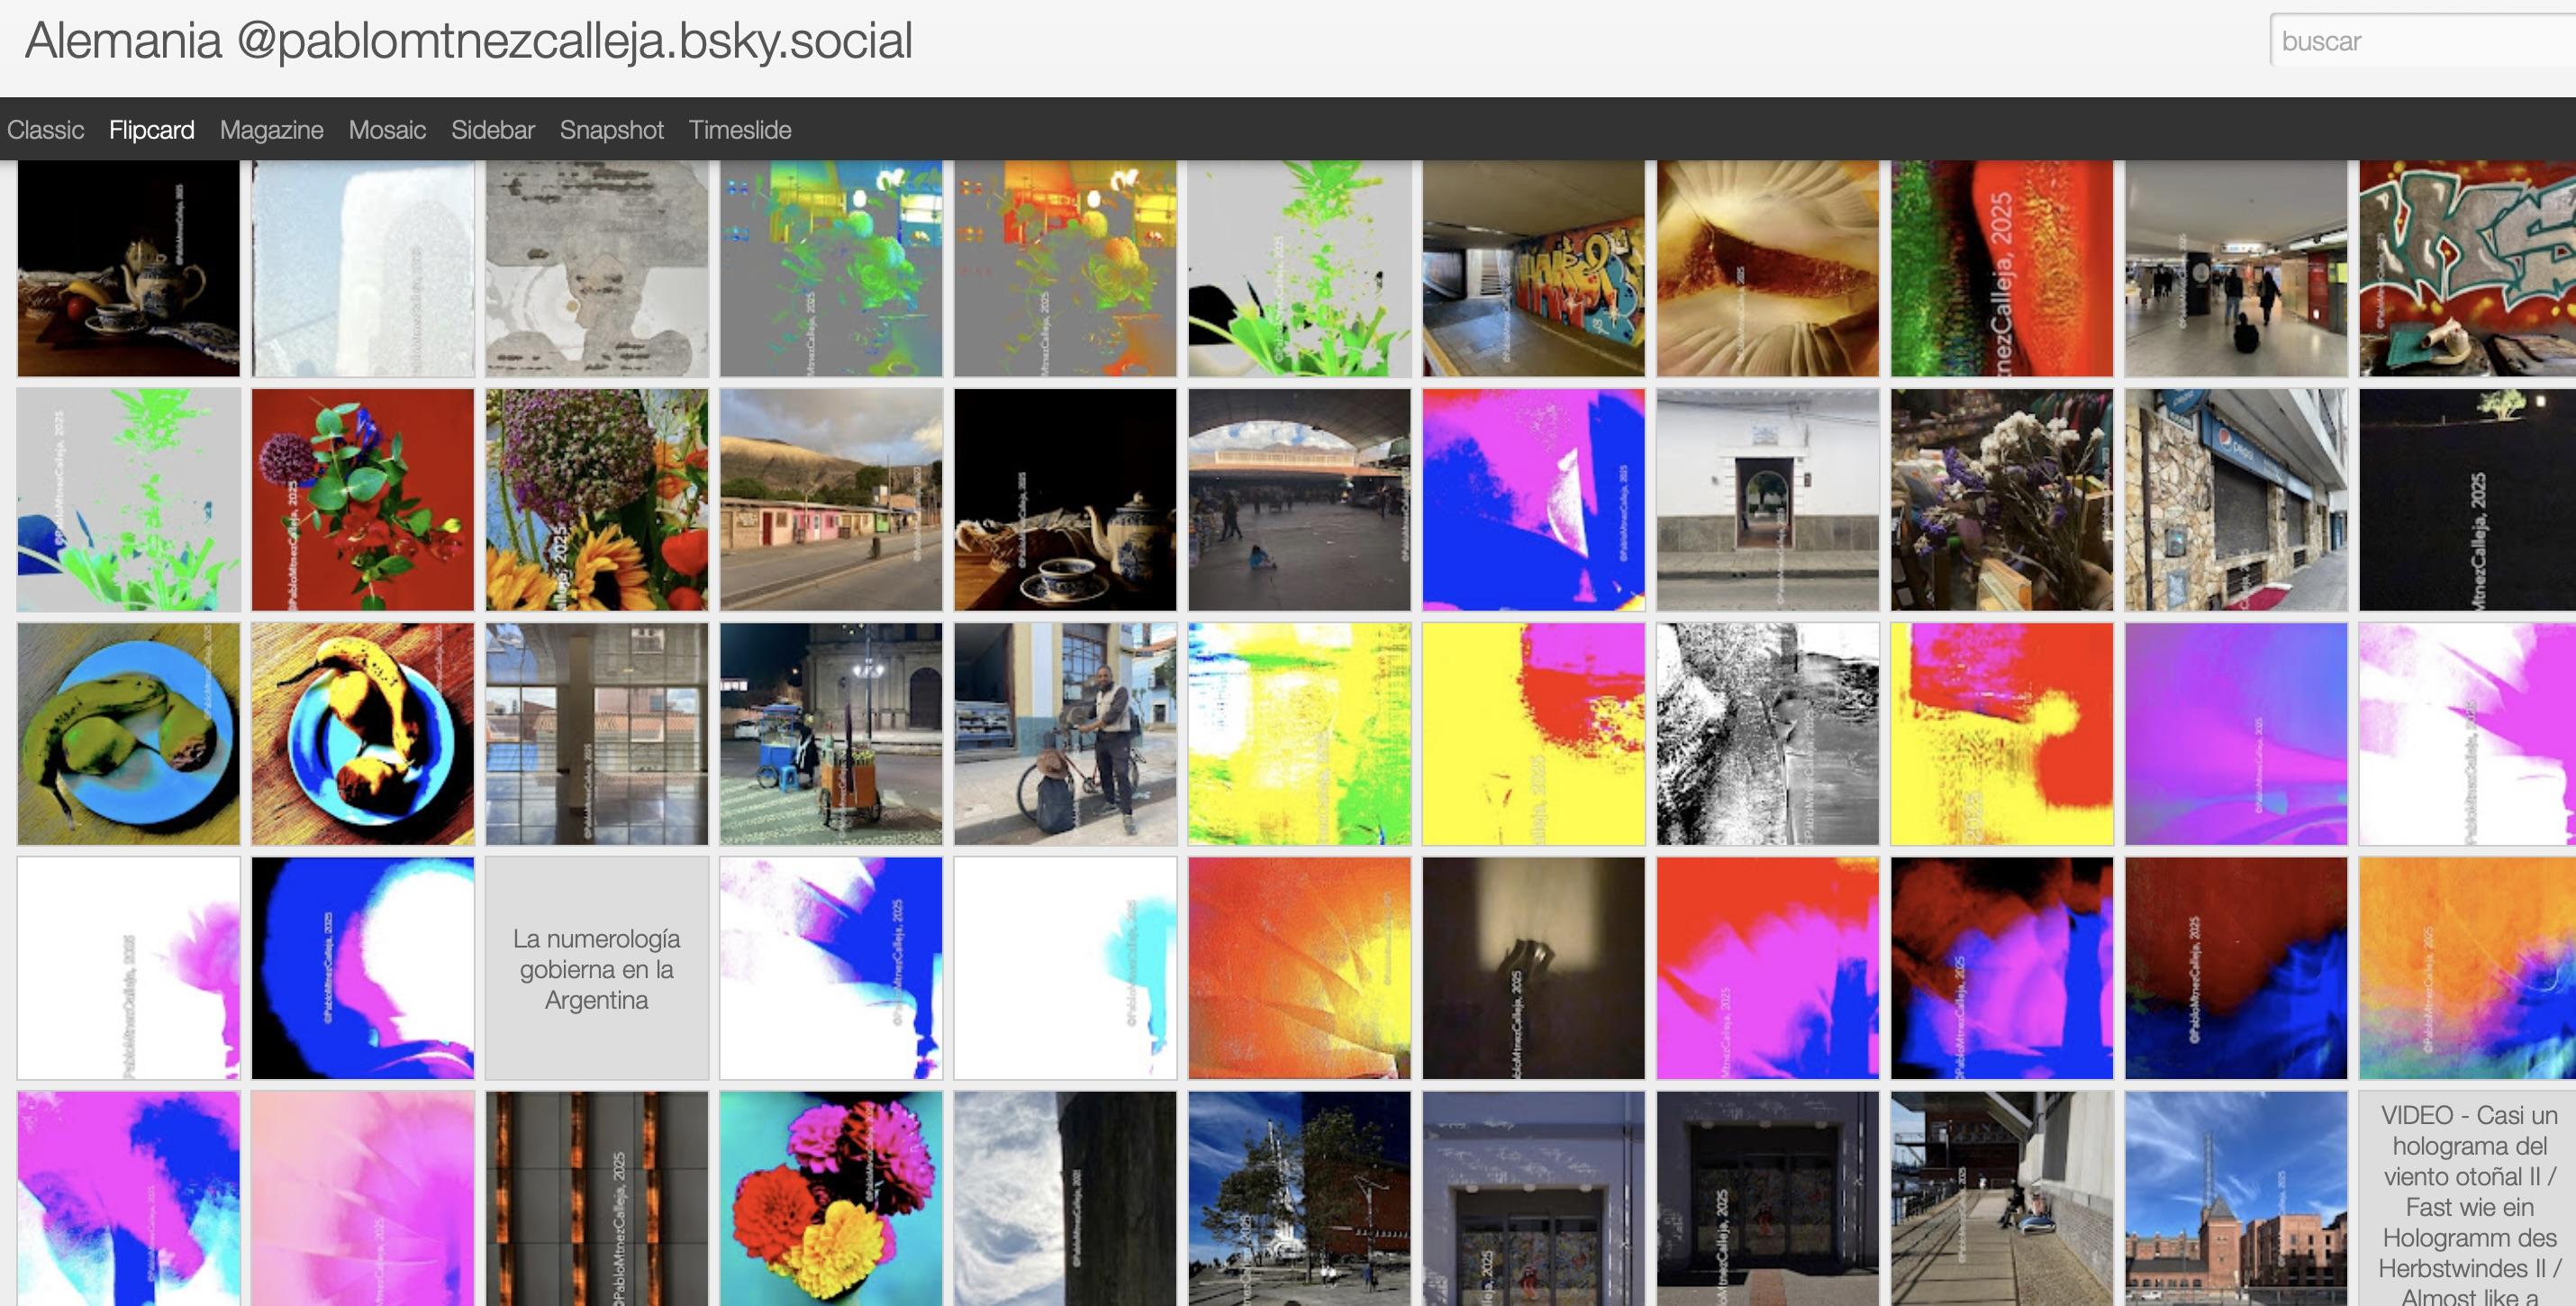The height and width of the screenshot is (1306, 2576).
Task: Open the pink red and yellow dahlias thumbnail
Action: (830, 1198)
